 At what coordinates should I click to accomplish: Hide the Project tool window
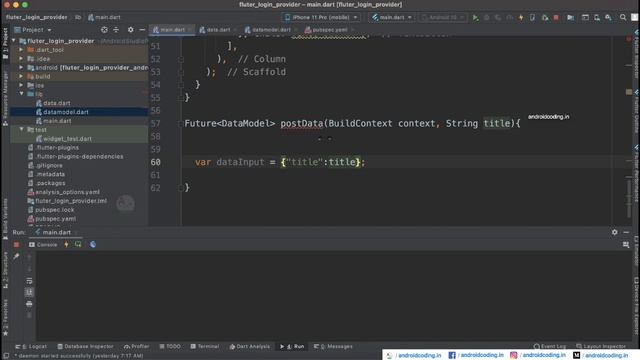(142, 30)
